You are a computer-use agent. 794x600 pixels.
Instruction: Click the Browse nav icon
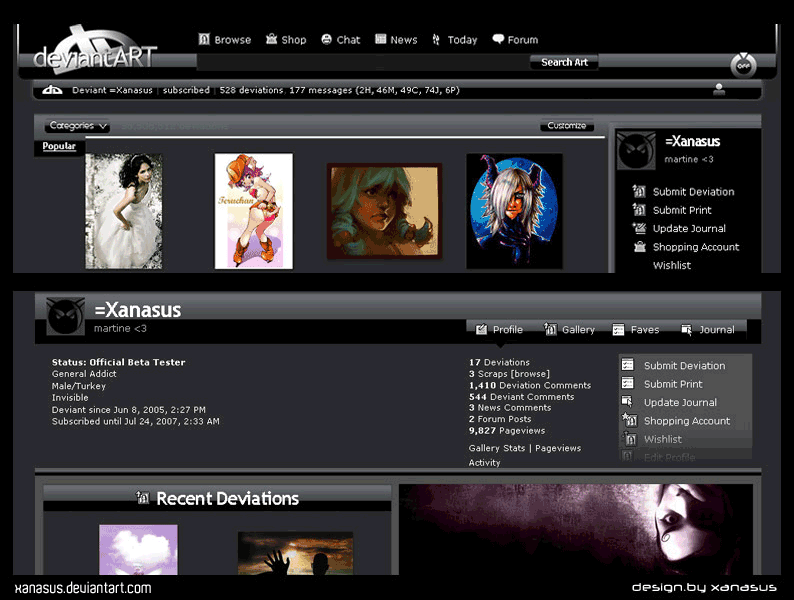coord(204,39)
